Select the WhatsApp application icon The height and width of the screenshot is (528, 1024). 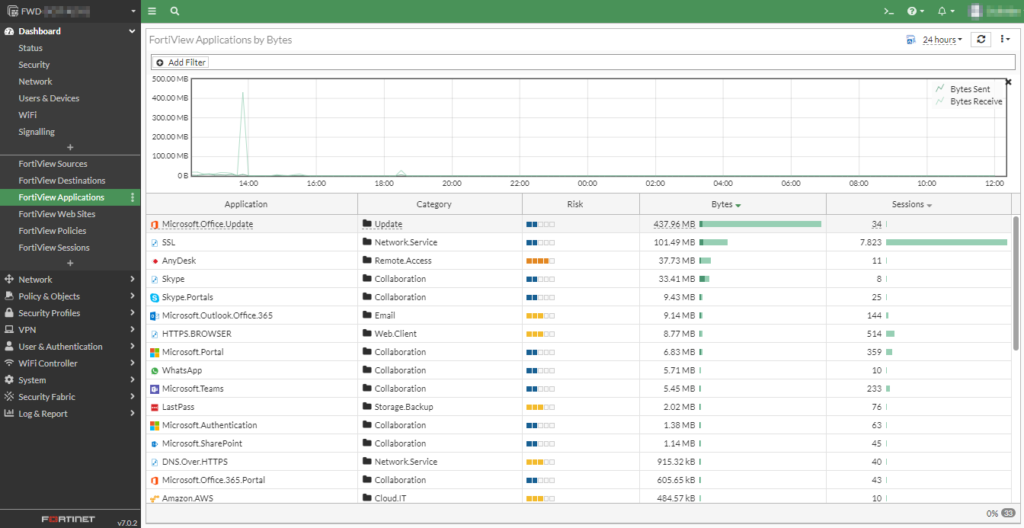(x=155, y=371)
